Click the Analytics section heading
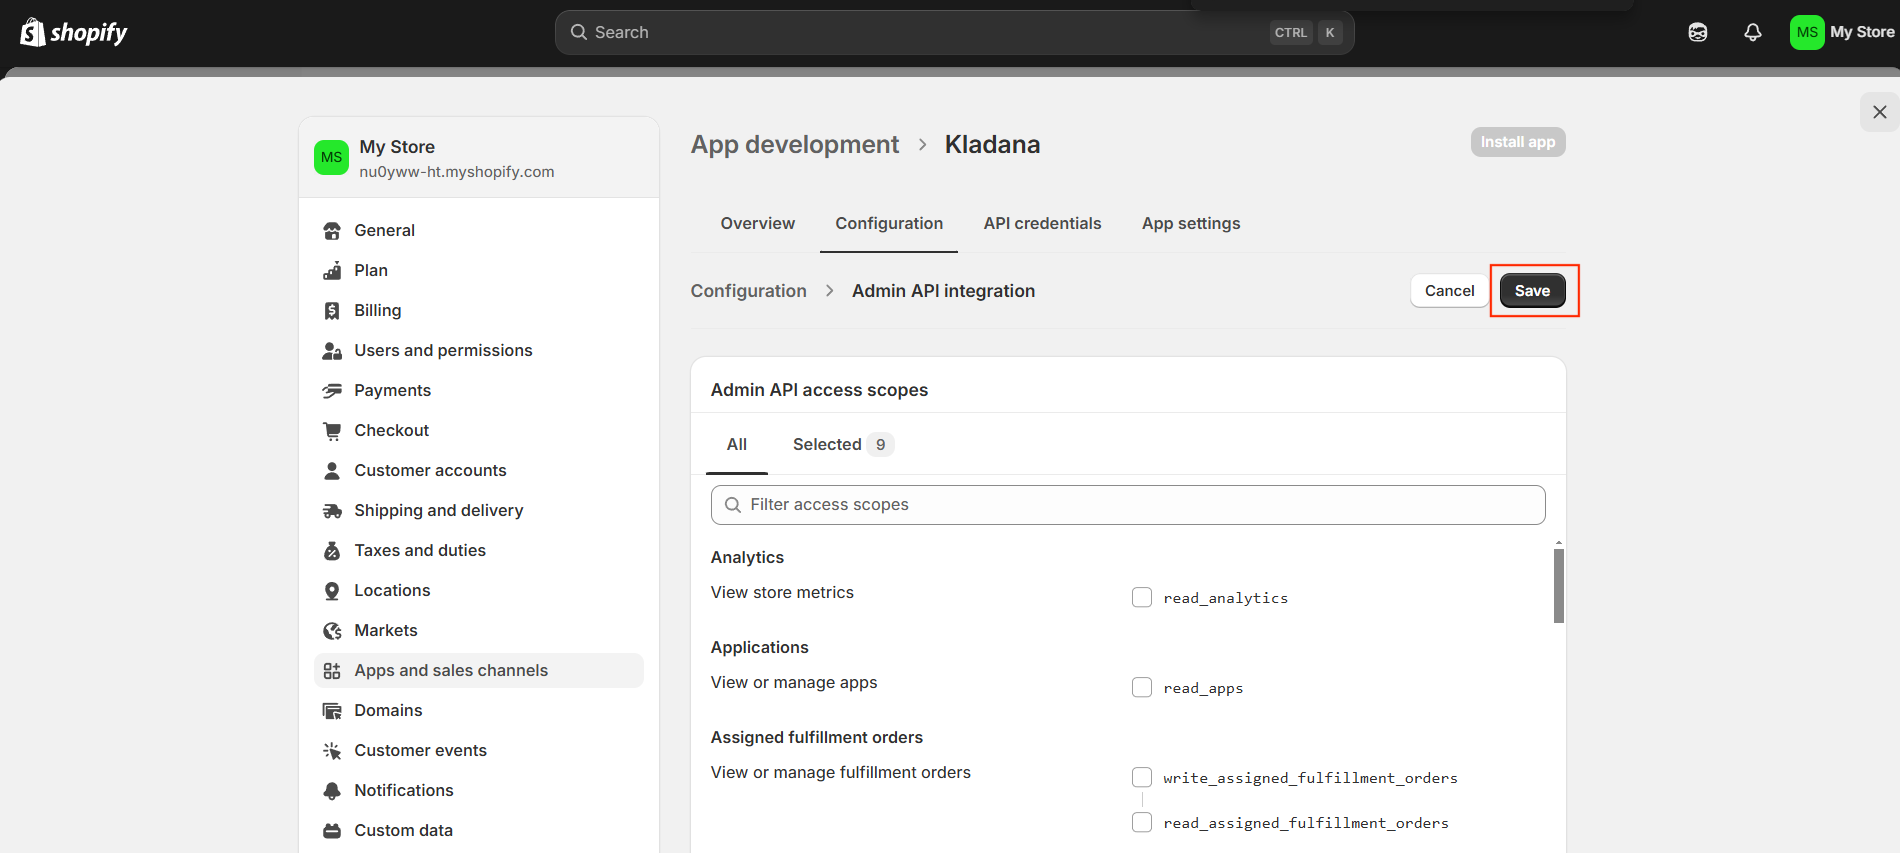1900x853 pixels. click(x=747, y=558)
